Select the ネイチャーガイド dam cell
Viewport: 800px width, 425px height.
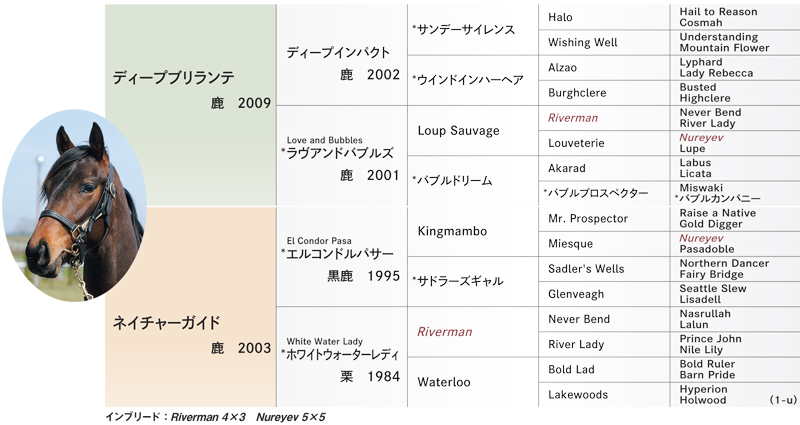[191, 307]
